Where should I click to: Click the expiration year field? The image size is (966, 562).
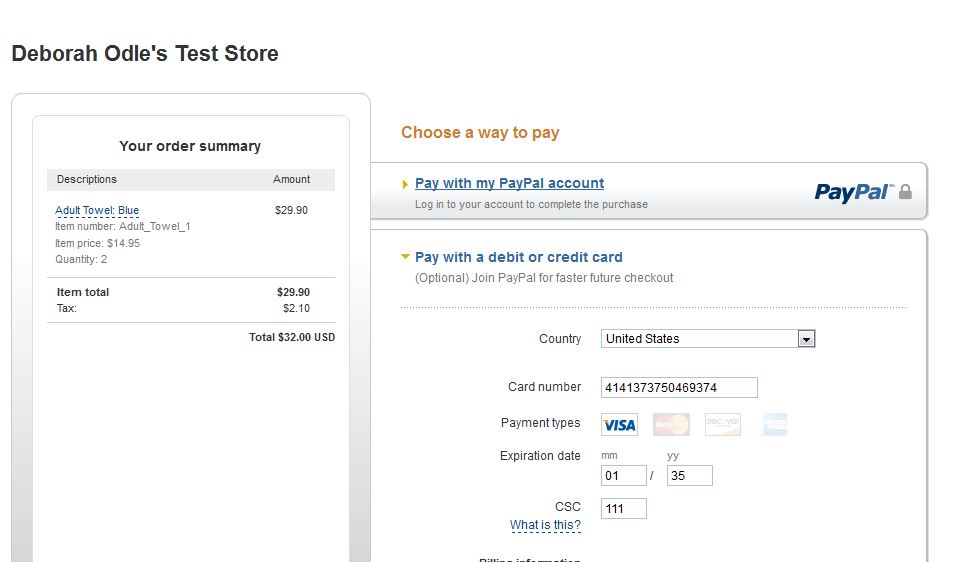689,476
